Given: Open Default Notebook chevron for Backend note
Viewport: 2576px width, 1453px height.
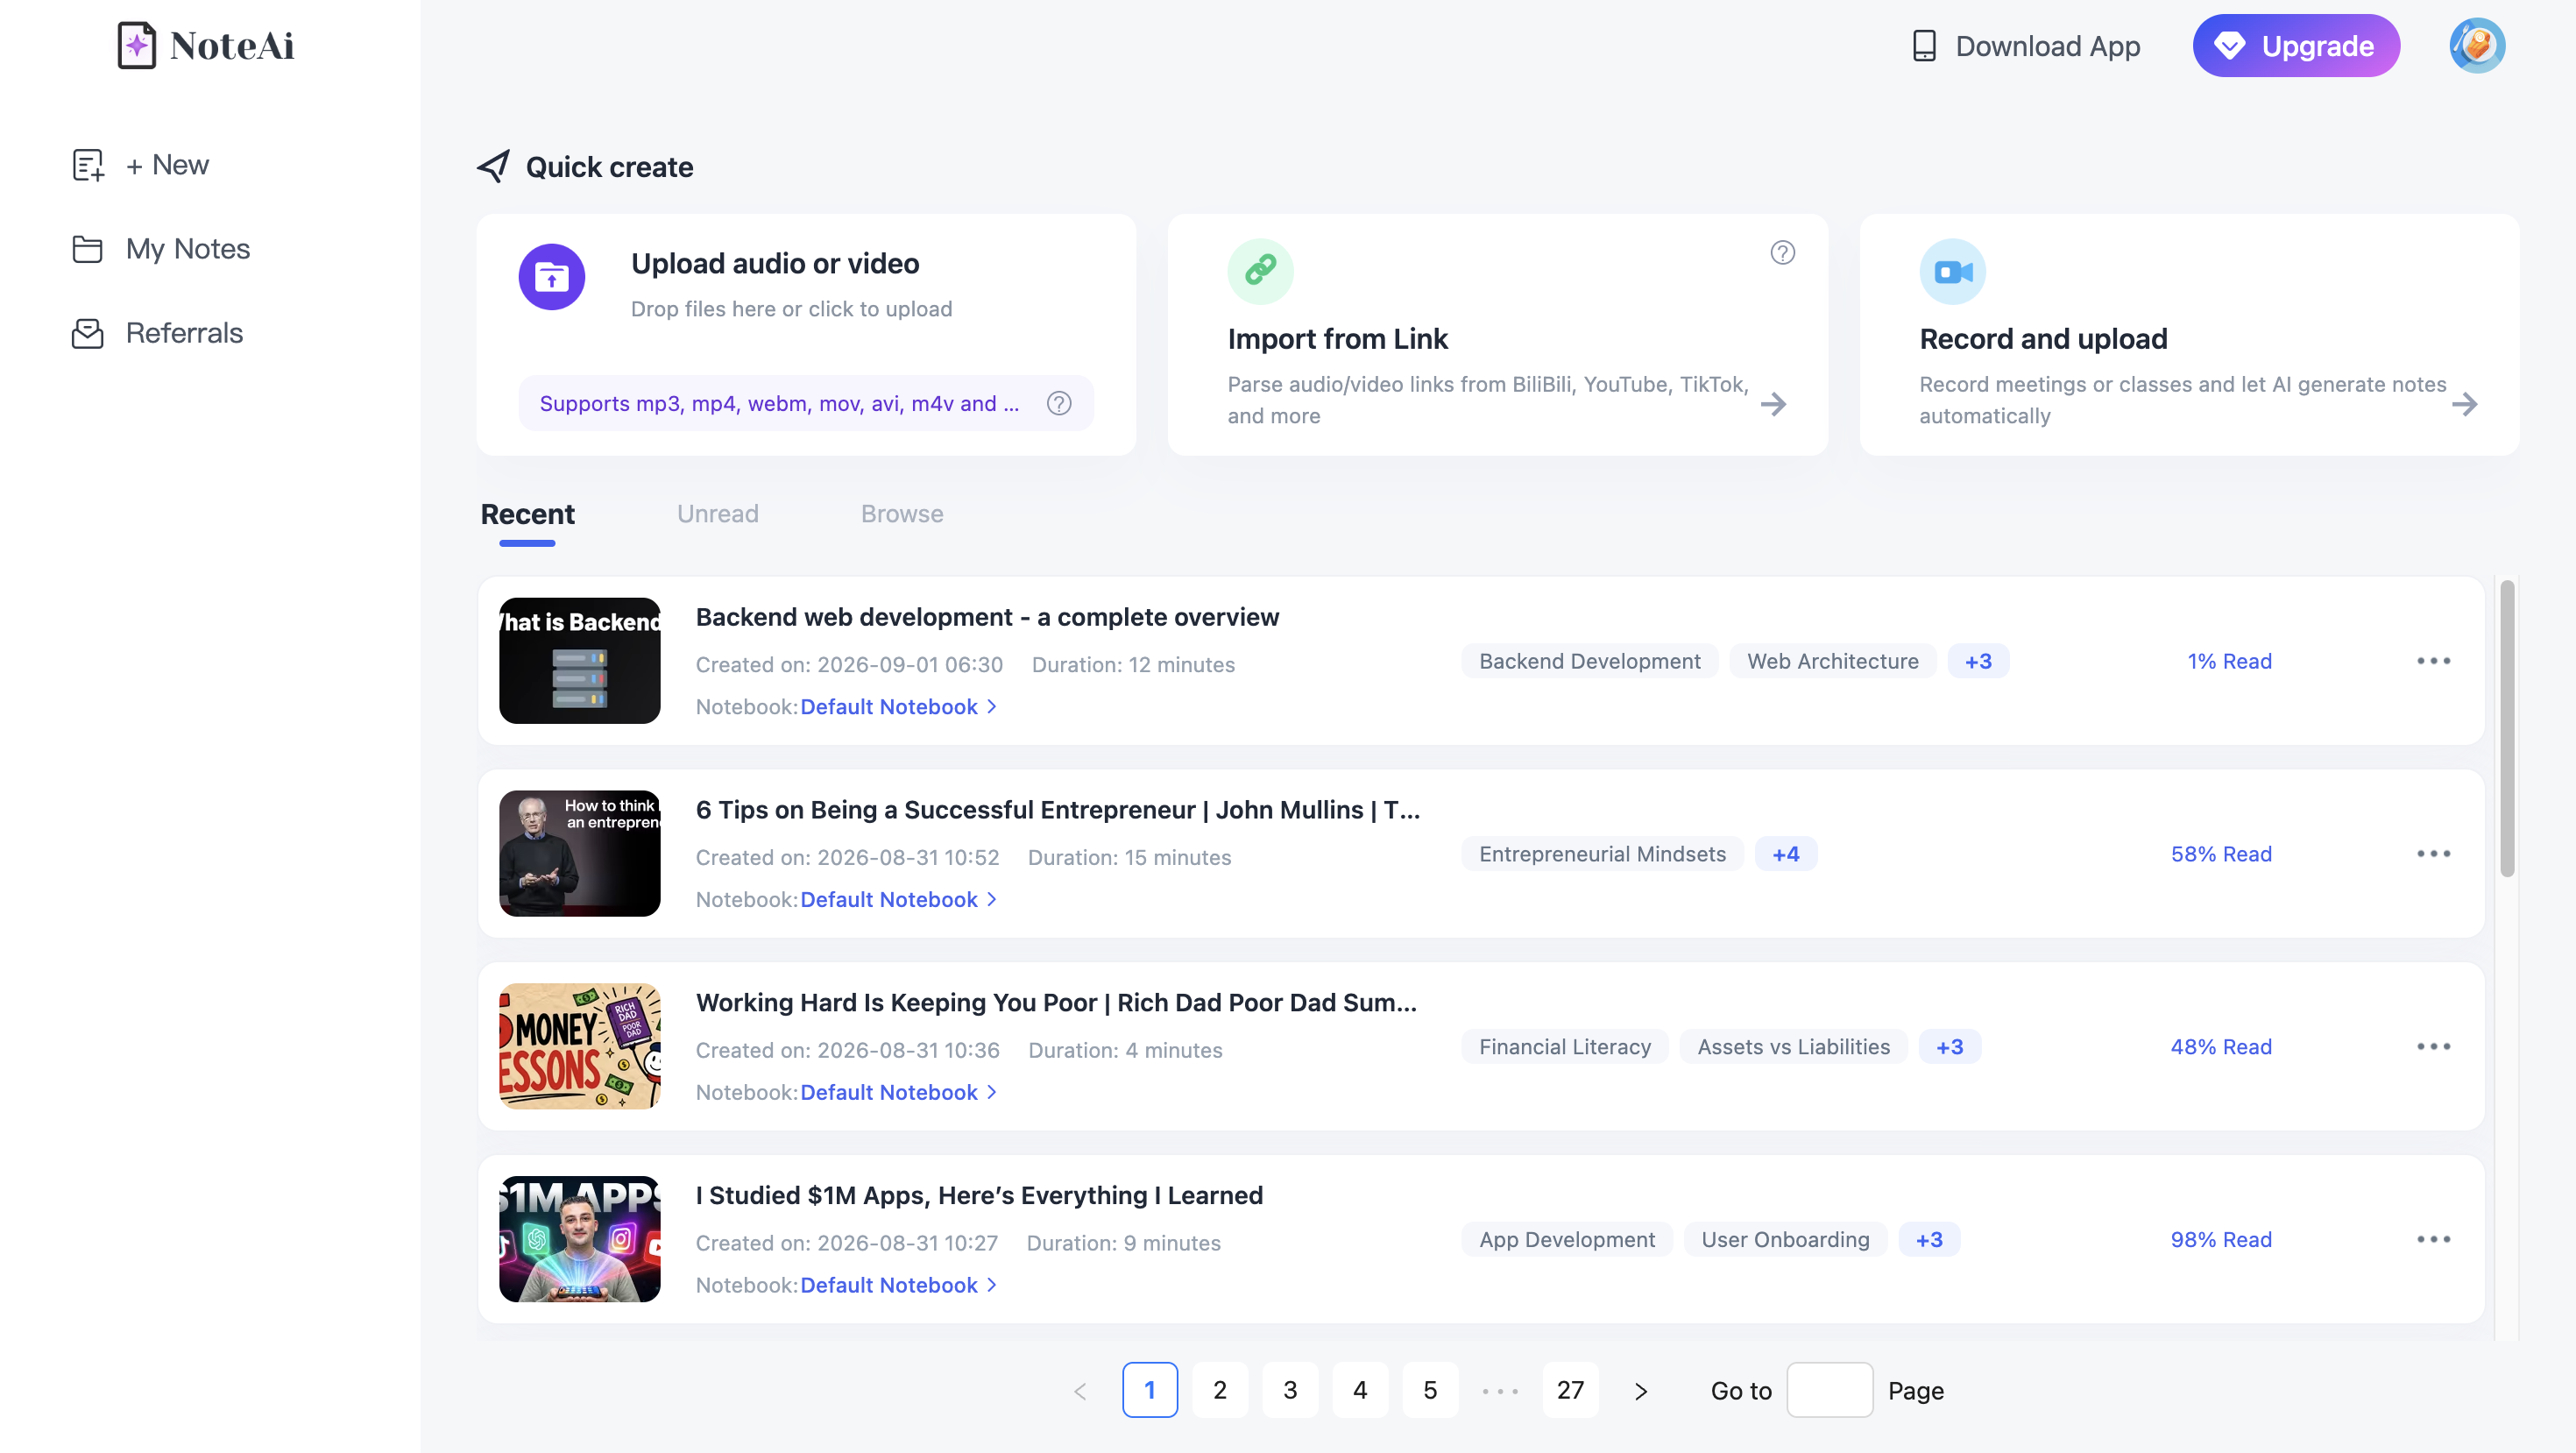Looking at the screenshot, I should click(x=991, y=707).
